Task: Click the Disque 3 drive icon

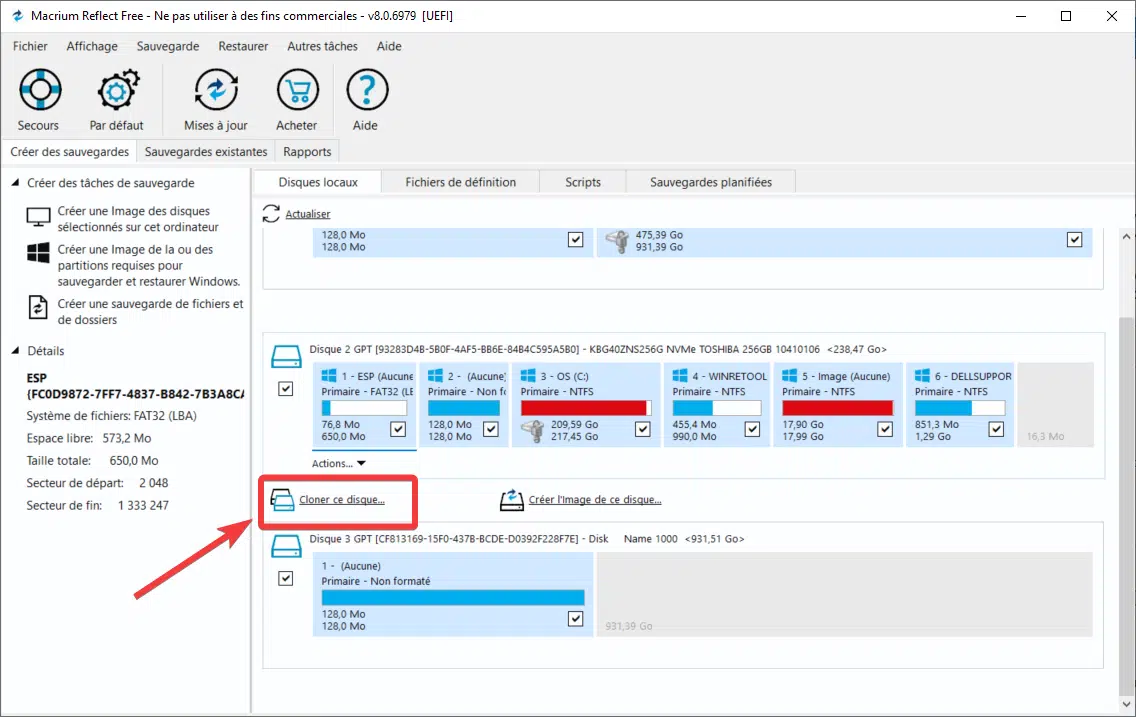Action: tap(286, 546)
